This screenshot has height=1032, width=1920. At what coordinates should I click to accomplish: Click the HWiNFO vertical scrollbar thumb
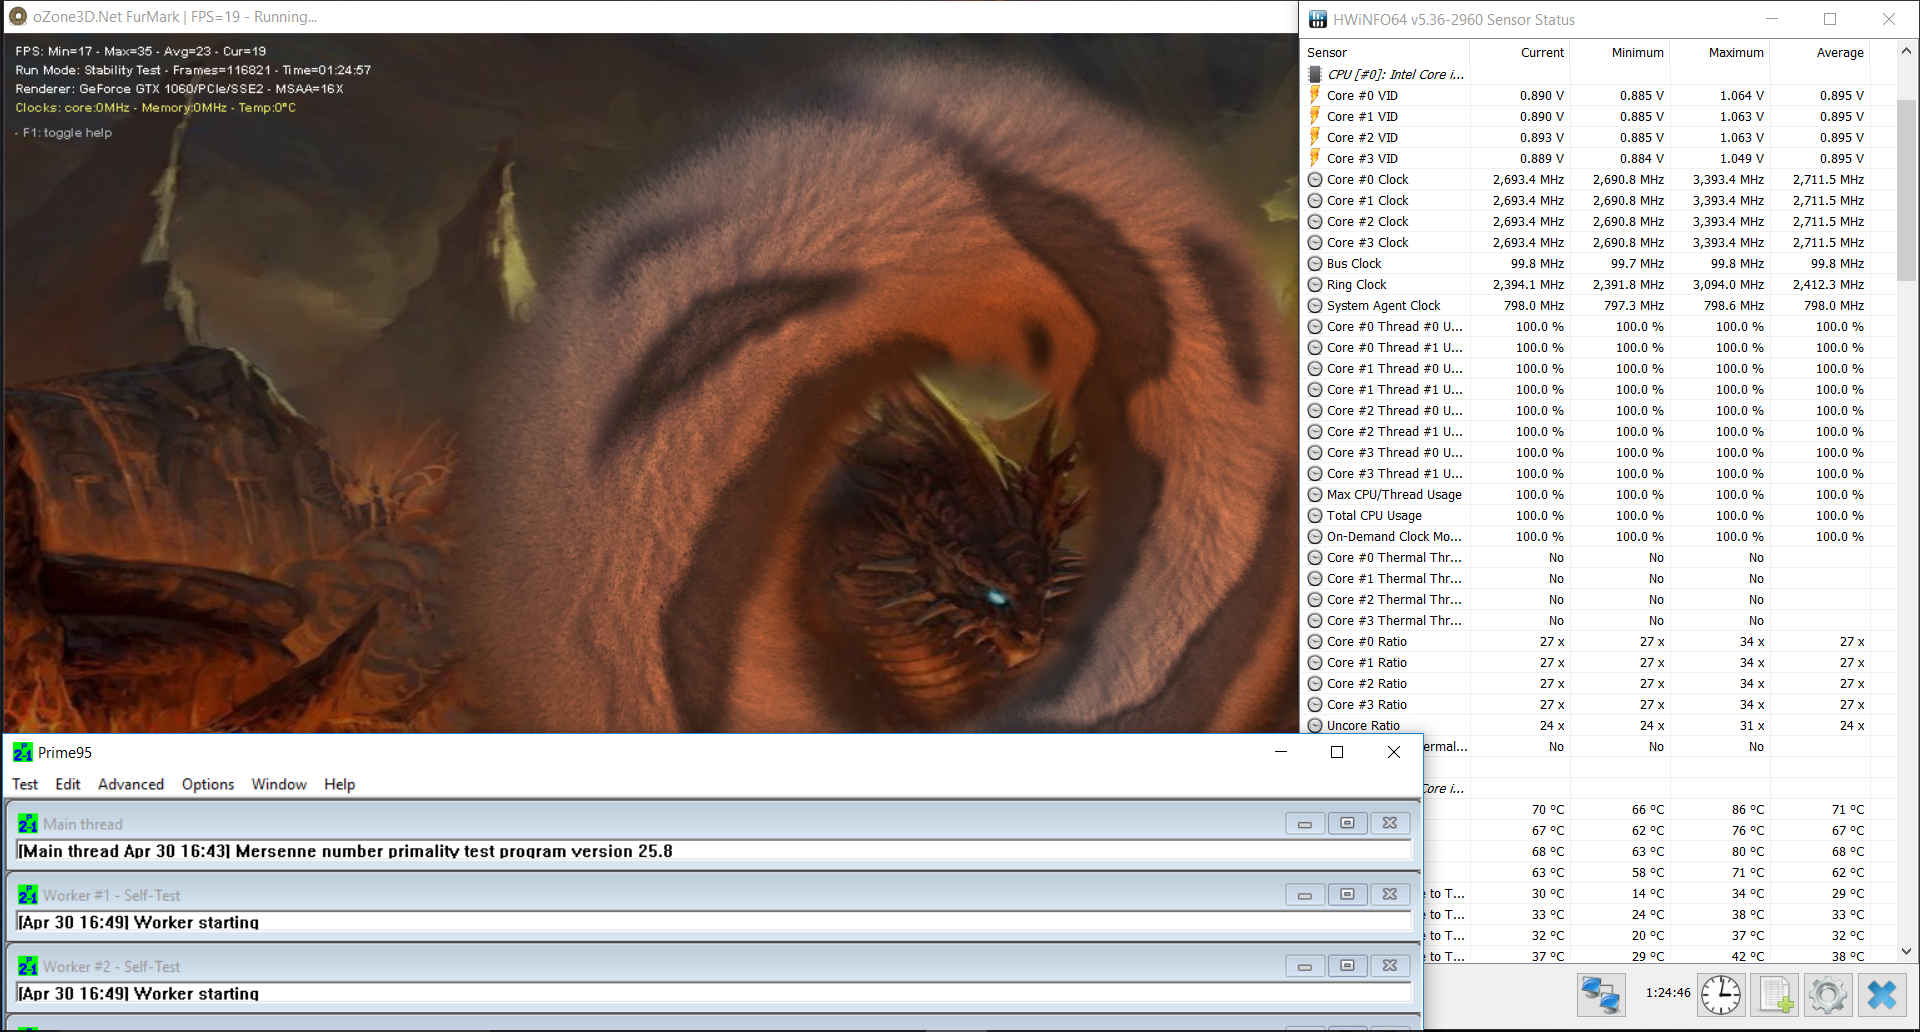tap(1906, 189)
